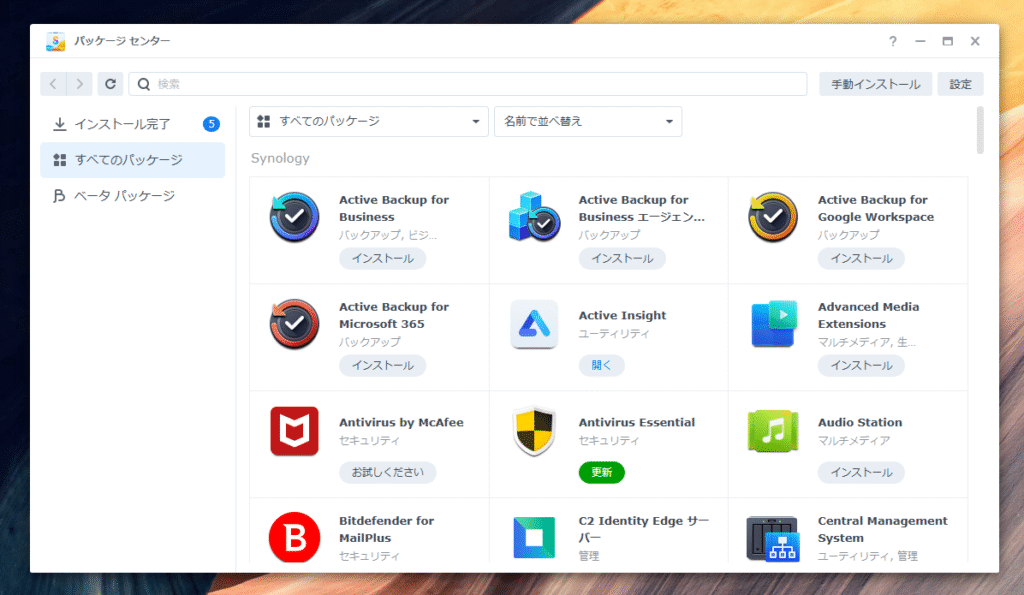Screen dimensions: 1024x595
Task: Open the Active Backup for Business title
Action: [x=394, y=208]
